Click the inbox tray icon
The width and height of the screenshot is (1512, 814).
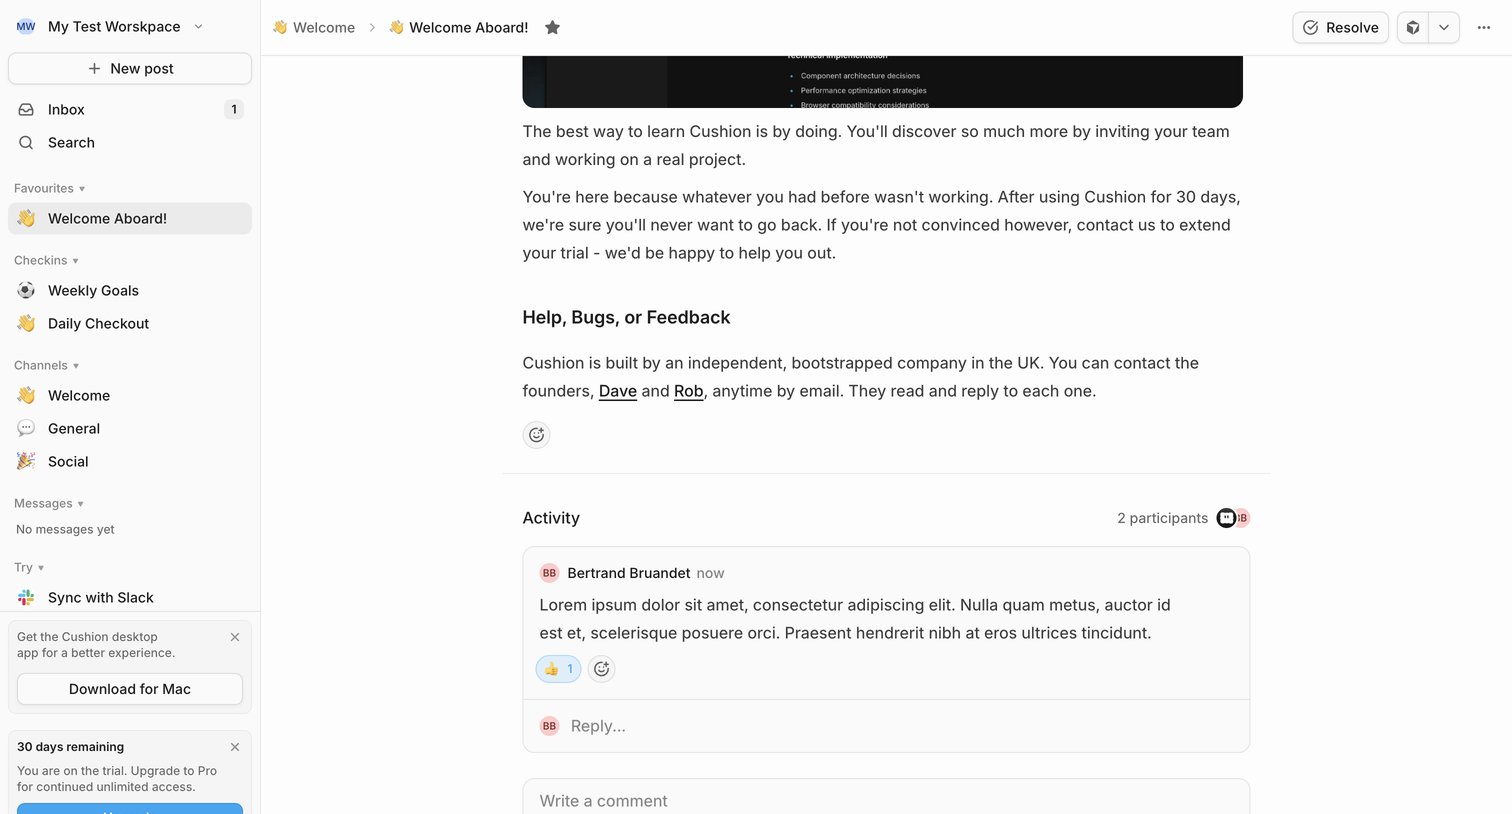click(26, 110)
